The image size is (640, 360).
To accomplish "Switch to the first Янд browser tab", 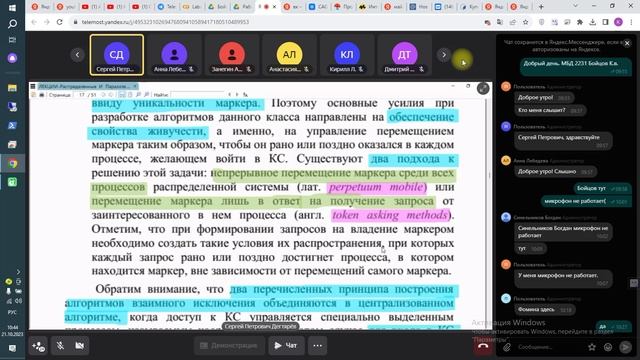I will coord(40,7).
